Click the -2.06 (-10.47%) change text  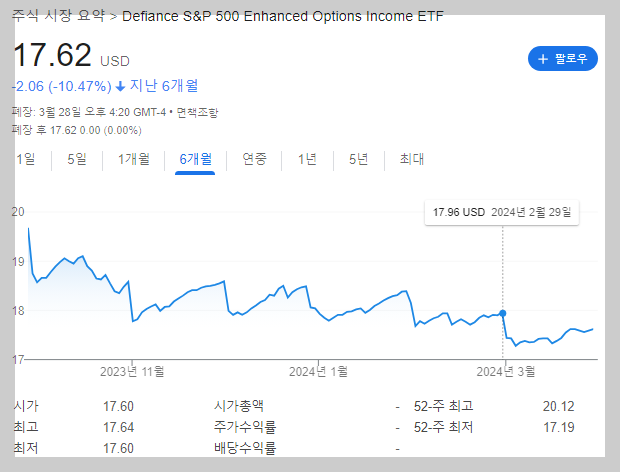coord(62,86)
